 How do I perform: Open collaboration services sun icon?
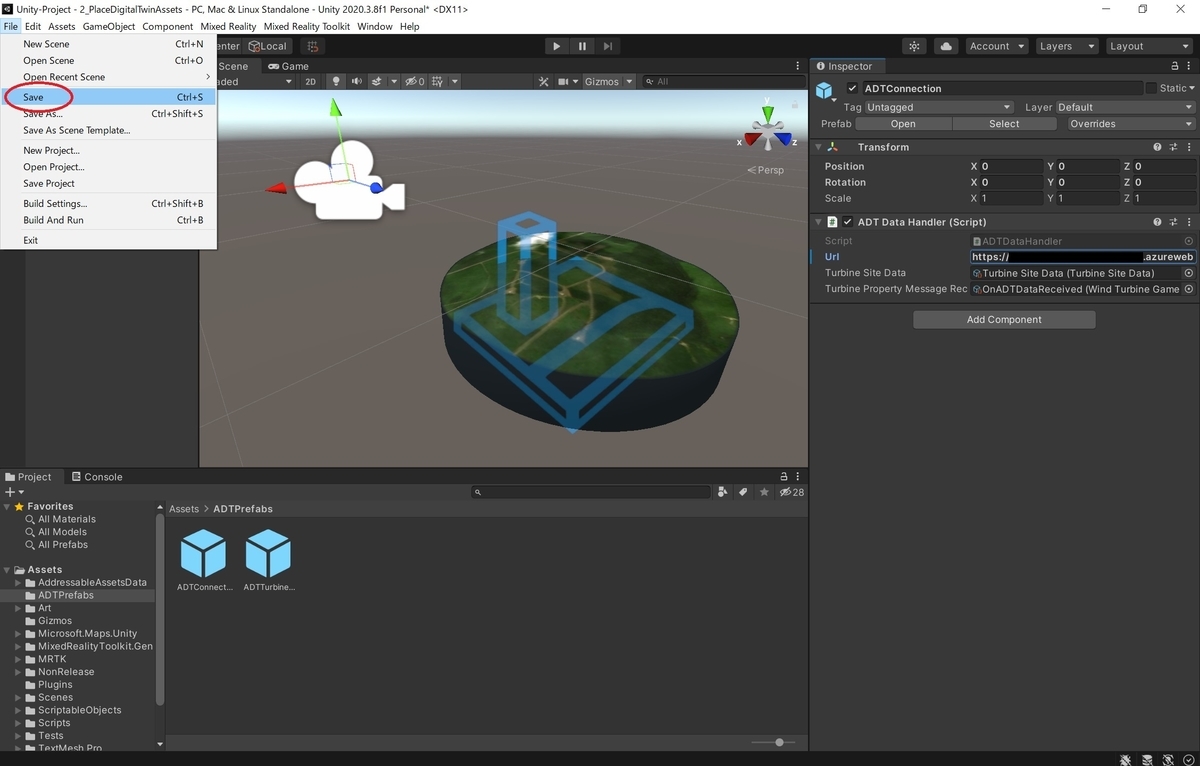pyautogui.click(x=914, y=46)
